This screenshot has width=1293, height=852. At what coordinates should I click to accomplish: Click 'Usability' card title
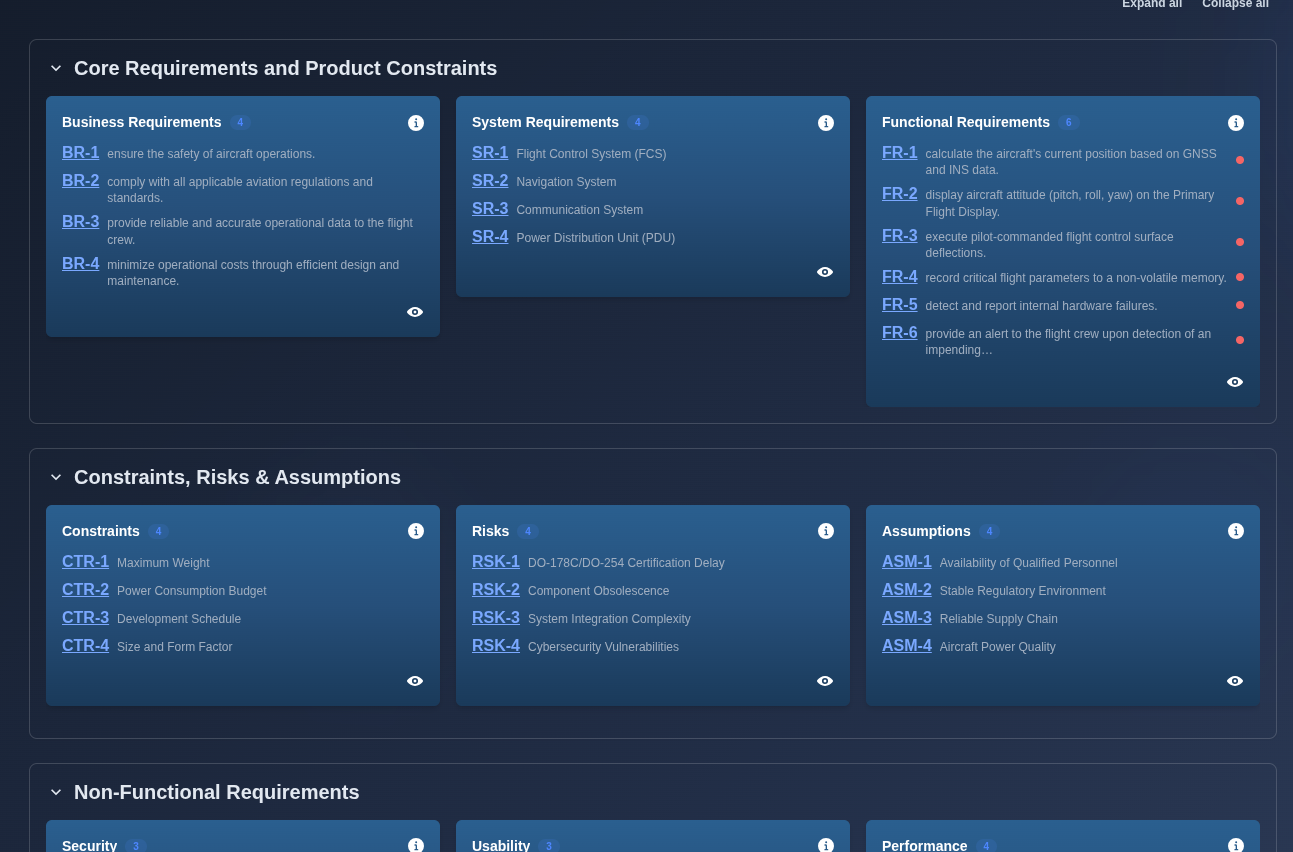(501, 845)
